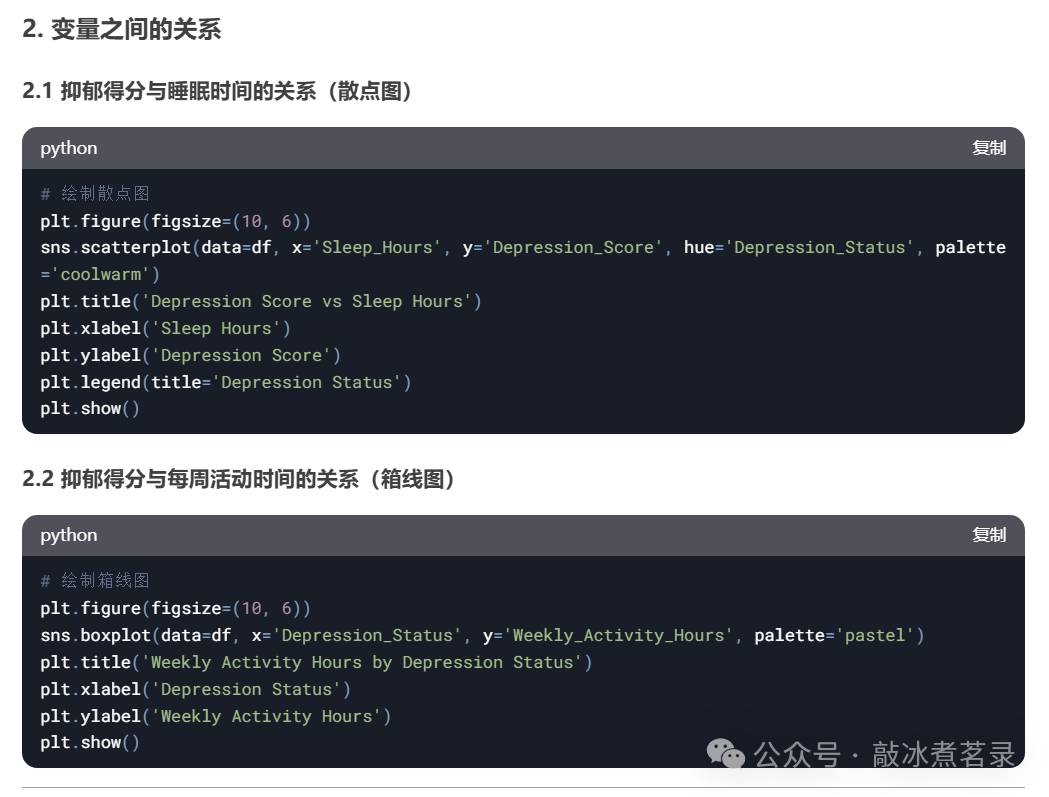Click comment '# 绘制箱线图'
The height and width of the screenshot is (797, 1049).
(95, 580)
